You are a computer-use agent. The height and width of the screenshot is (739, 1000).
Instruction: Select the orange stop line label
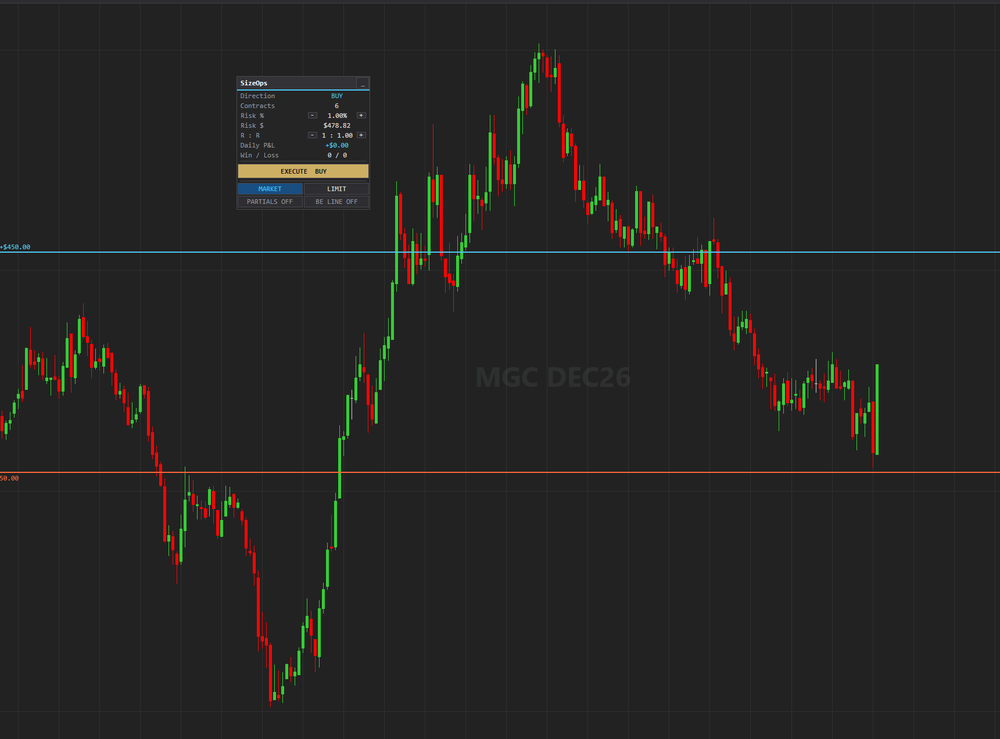click(x=10, y=478)
